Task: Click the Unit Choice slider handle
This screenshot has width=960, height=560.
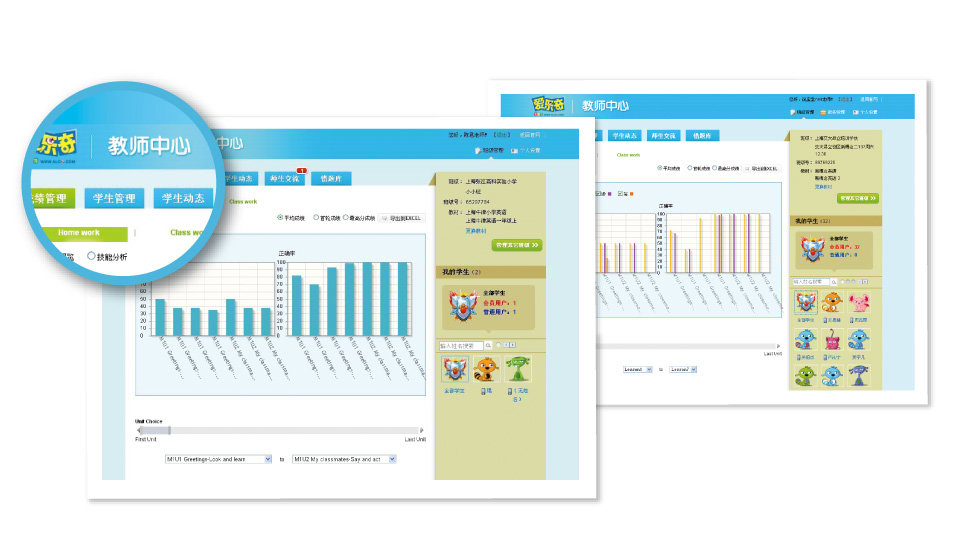Action: (x=169, y=430)
